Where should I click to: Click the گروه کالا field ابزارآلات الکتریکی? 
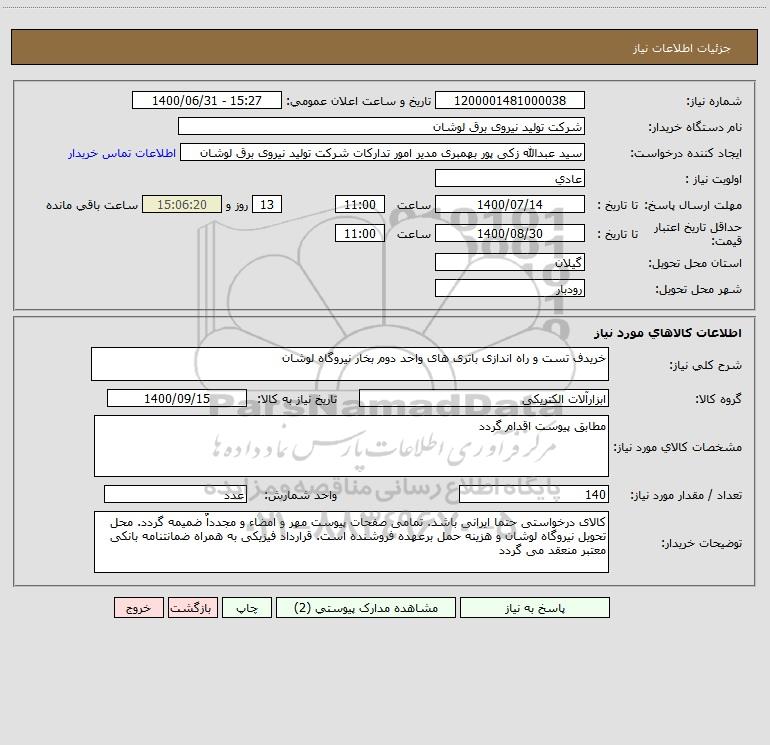(484, 398)
